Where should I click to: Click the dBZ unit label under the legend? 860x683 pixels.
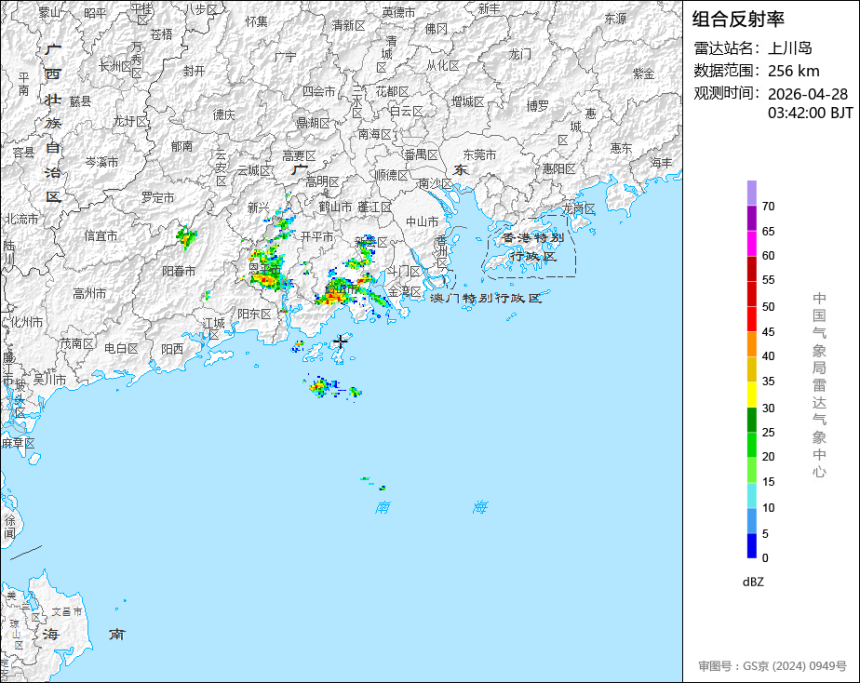(x=753, y=582)
